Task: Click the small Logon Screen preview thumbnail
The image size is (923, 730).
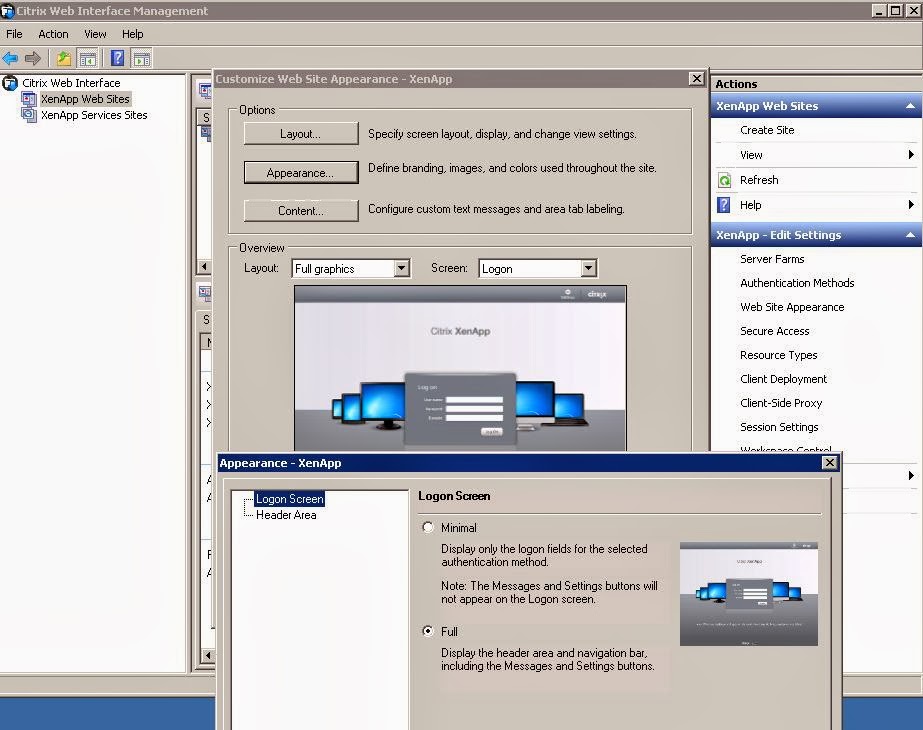Action: point(749,594)
